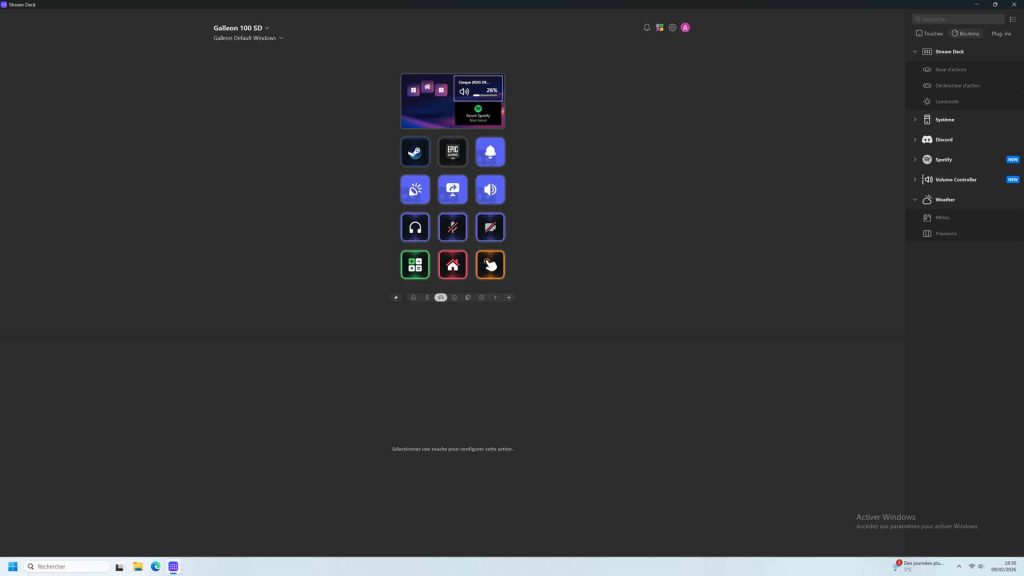Select the Epic Games key
This screenshot has height=576, width=1024.
tap(452, 151)
